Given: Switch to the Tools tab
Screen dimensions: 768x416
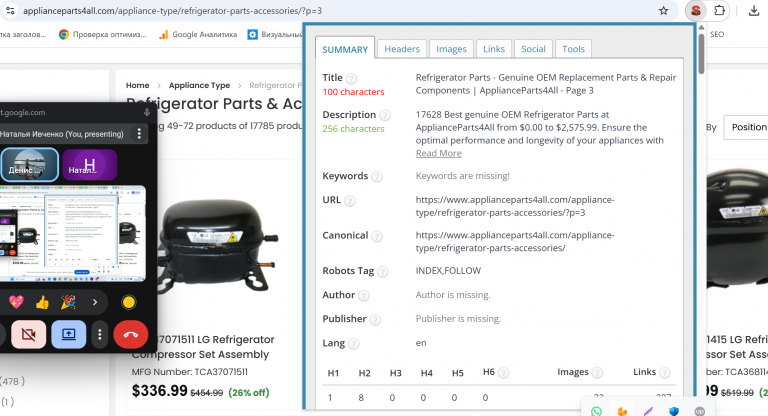Looking at the screenshot, I should tap(574, 49).
